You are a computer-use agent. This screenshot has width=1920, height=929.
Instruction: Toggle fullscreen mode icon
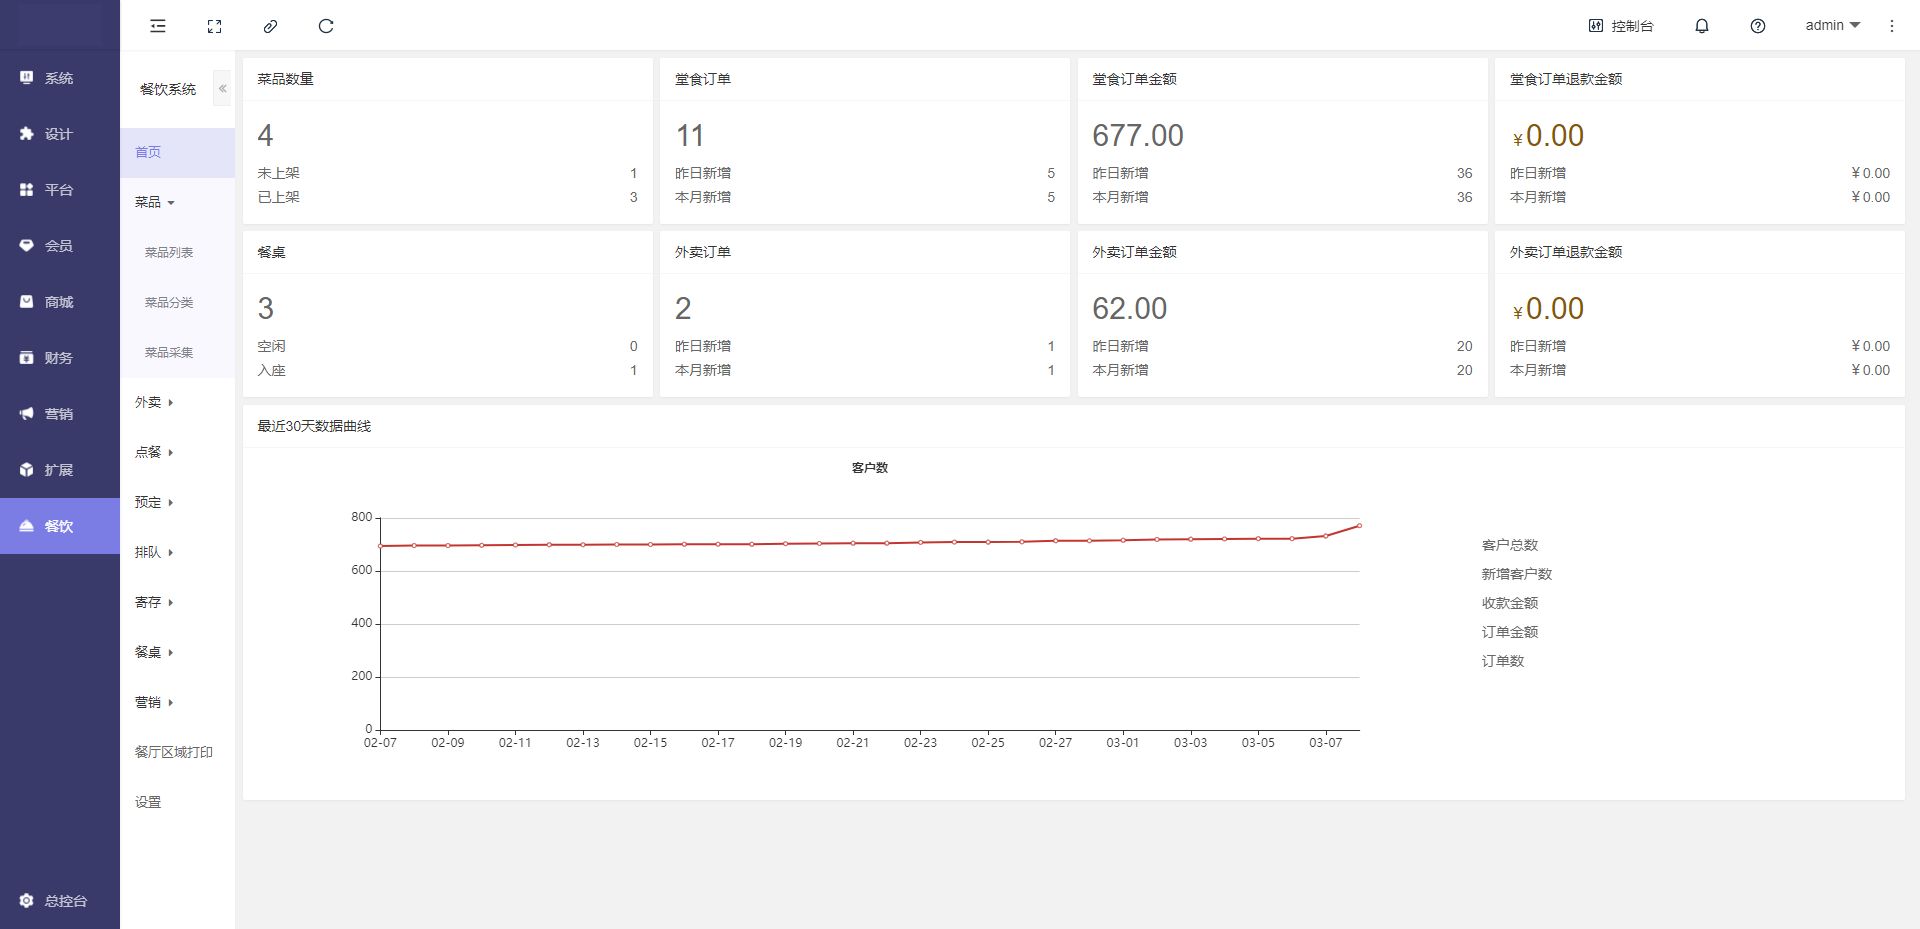tap(214, 26)
